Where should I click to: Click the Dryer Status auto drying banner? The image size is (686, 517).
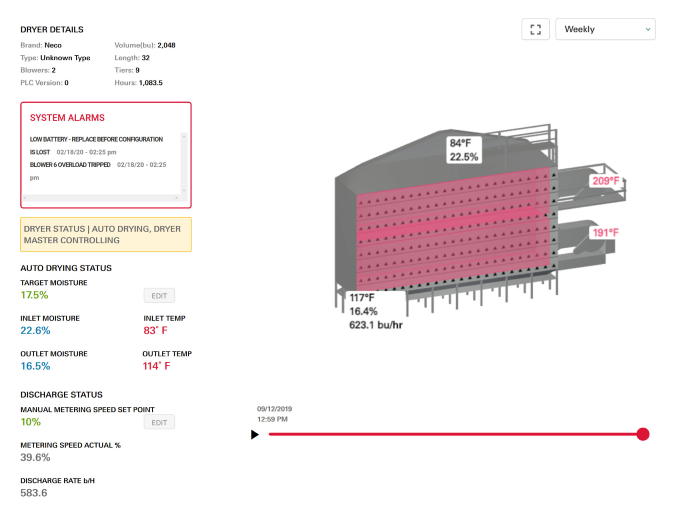(106, 234)
